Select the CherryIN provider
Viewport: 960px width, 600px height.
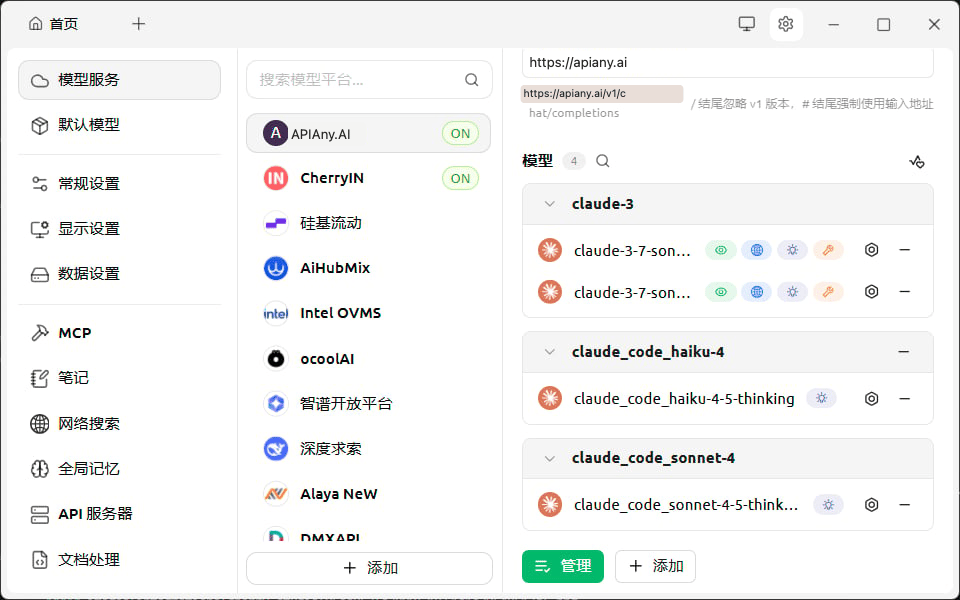pos(369,178)
